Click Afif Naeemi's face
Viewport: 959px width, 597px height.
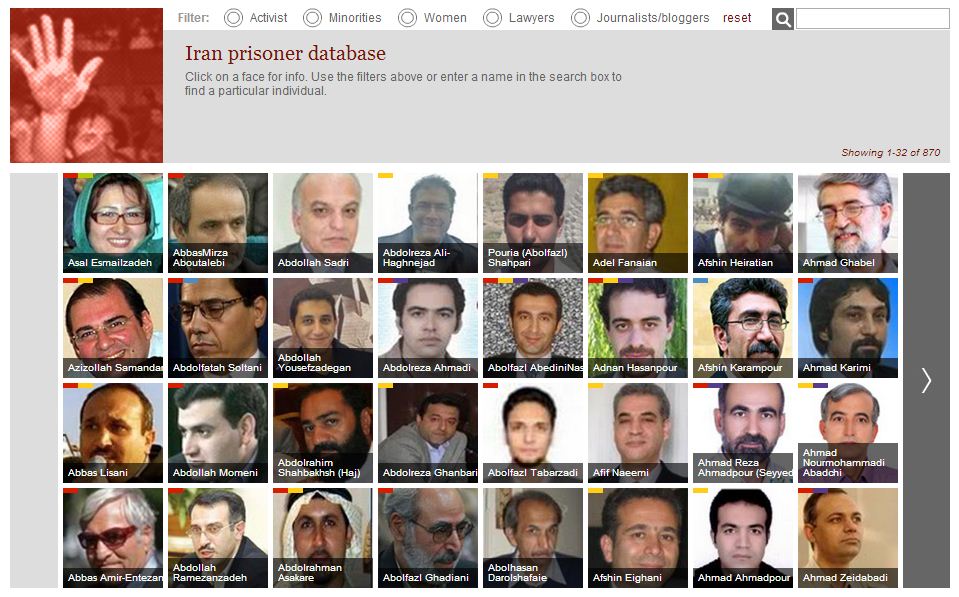tap(638, 433)
